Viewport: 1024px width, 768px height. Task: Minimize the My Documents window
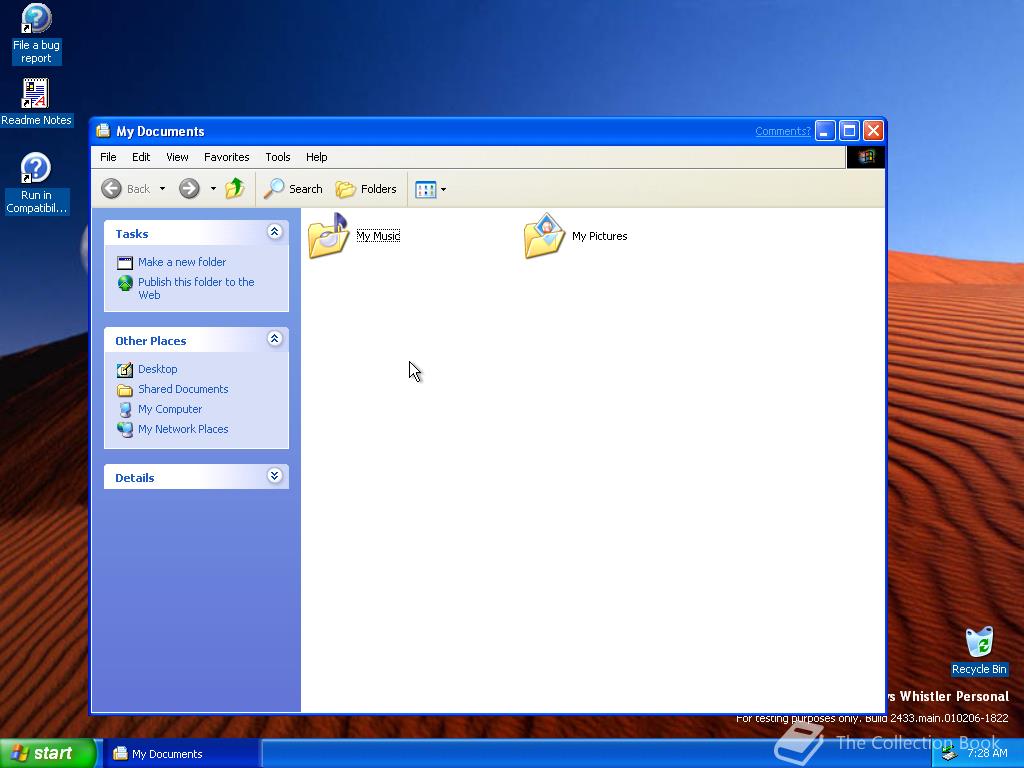(x=825, y=131)
